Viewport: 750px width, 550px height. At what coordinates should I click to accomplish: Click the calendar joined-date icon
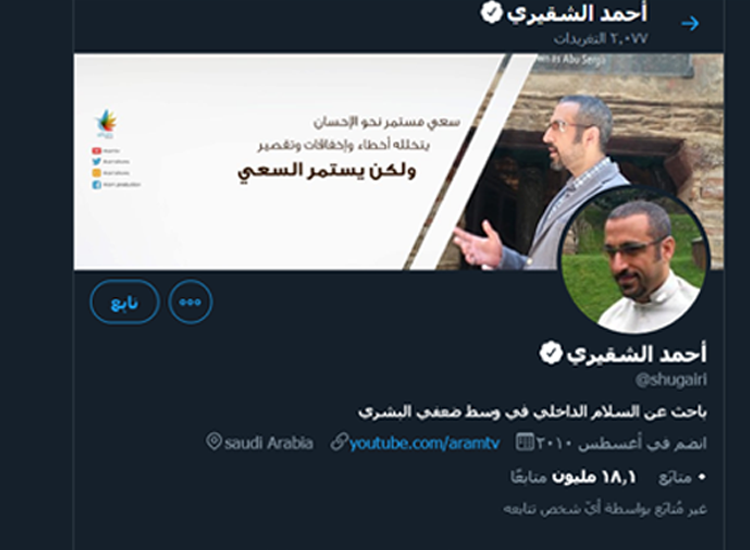[x=525, y=442]
